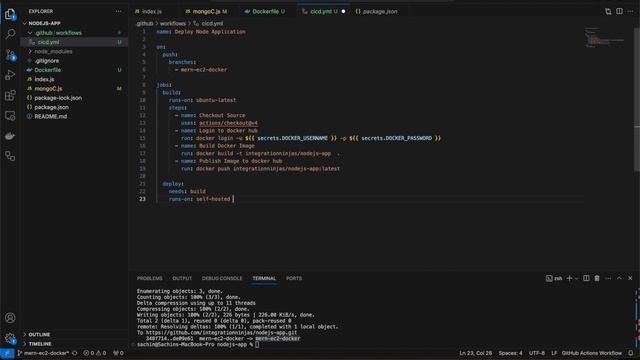This screenshot has width=640, height=360.
Task: Synchronize changes icon in status bar
Action: tap(75, 353)
